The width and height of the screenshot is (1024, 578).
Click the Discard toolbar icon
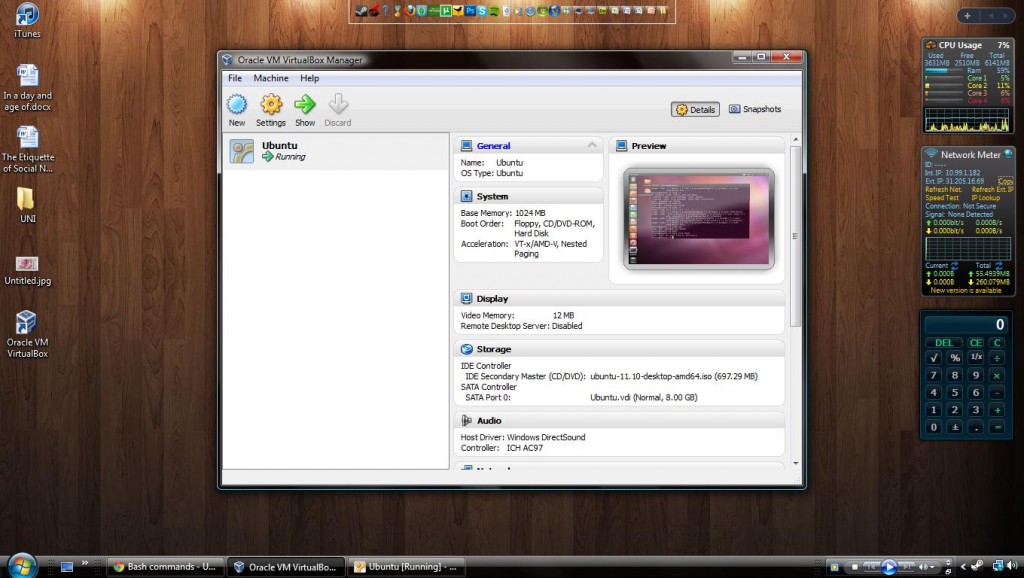click(338, 104)
